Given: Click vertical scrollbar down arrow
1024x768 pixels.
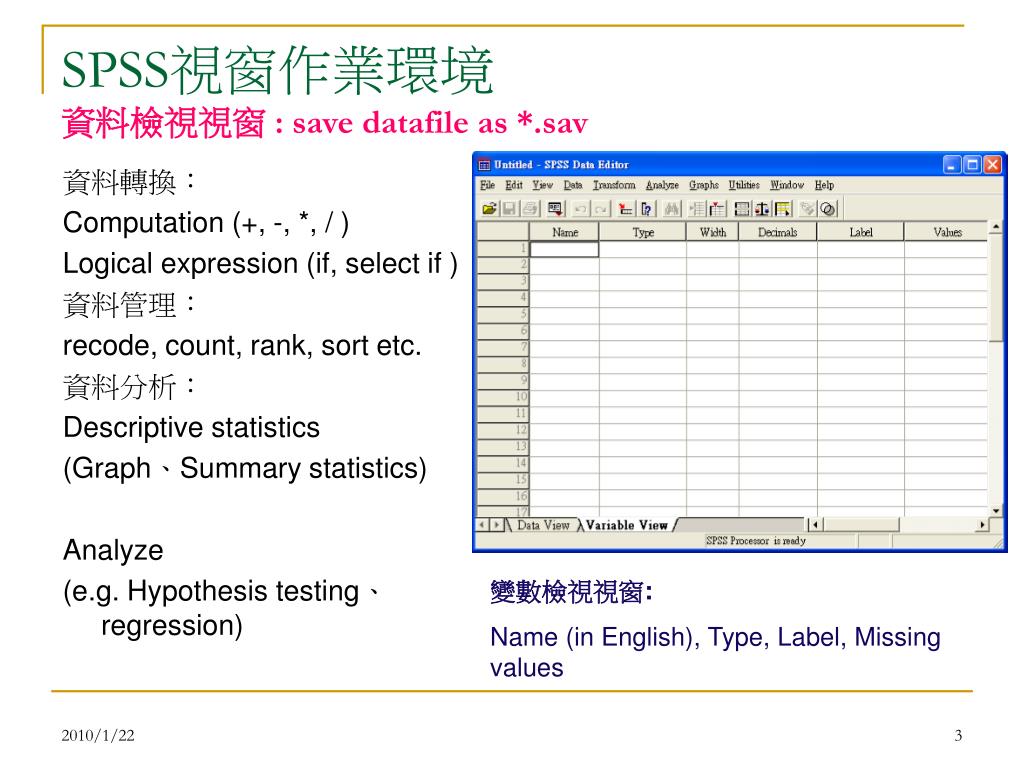Looking at the screenshot, I should pyautogui.click(x=995, y=511).
